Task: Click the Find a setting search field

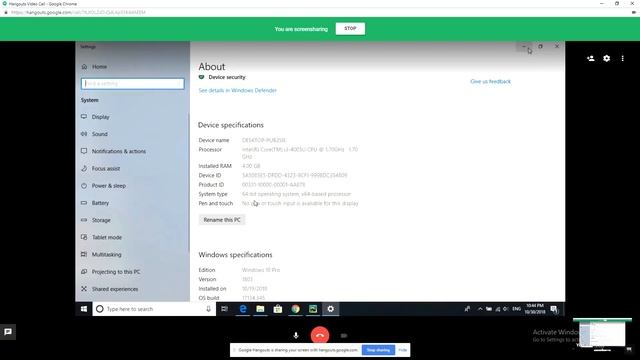Action: (133, 84)
